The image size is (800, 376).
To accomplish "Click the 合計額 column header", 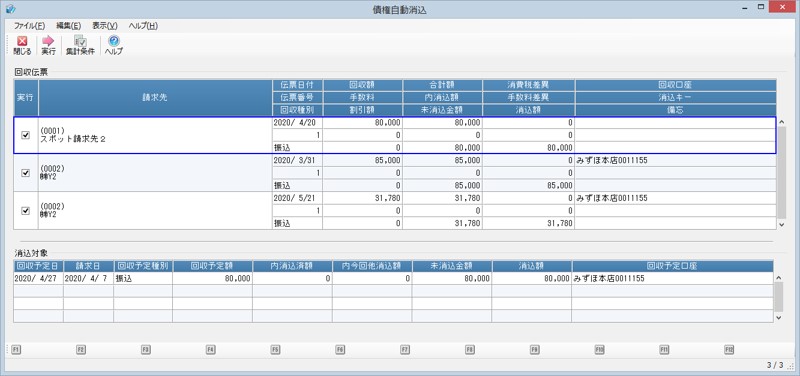I will (442, 85).
